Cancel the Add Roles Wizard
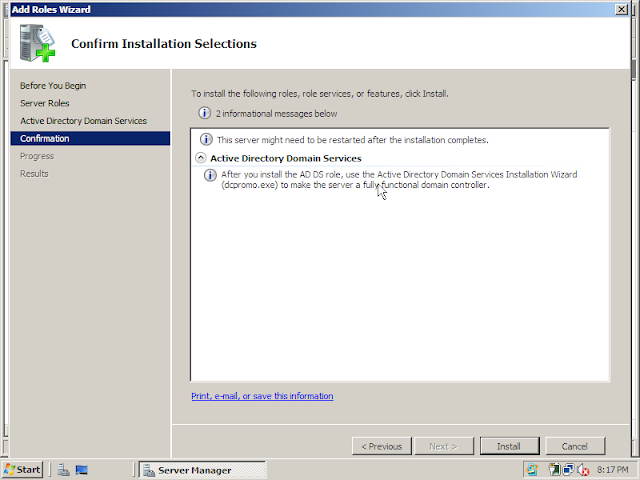This screenshot has width=640, height=480. pyautogui.click(x=575, y=446)
